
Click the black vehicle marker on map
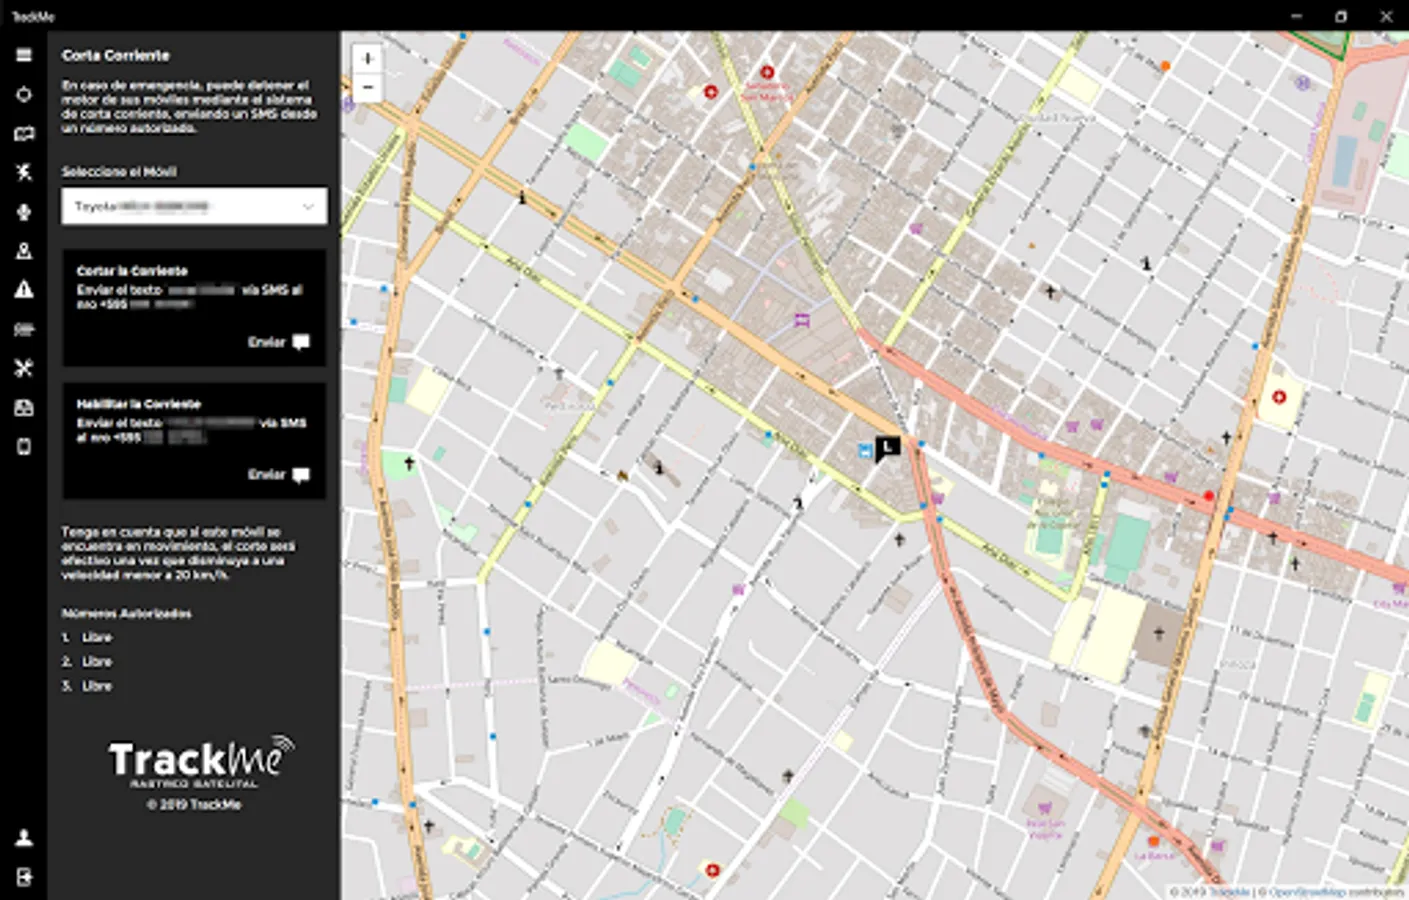click(x=887, y=448)
